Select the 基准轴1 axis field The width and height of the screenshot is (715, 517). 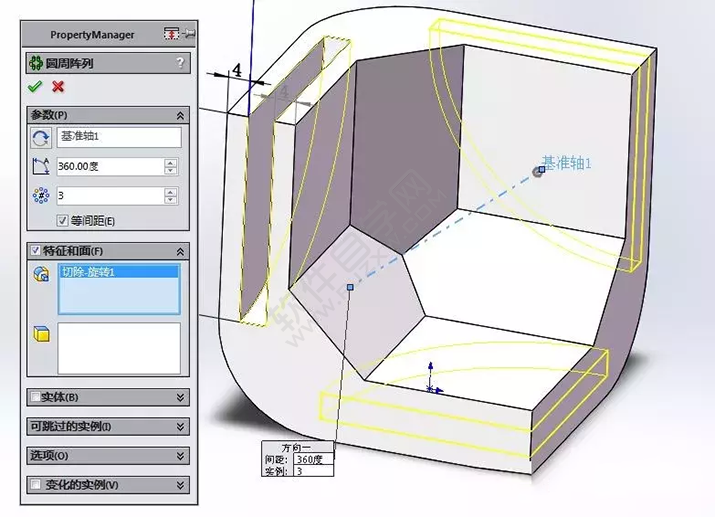[x=119, y=137]
